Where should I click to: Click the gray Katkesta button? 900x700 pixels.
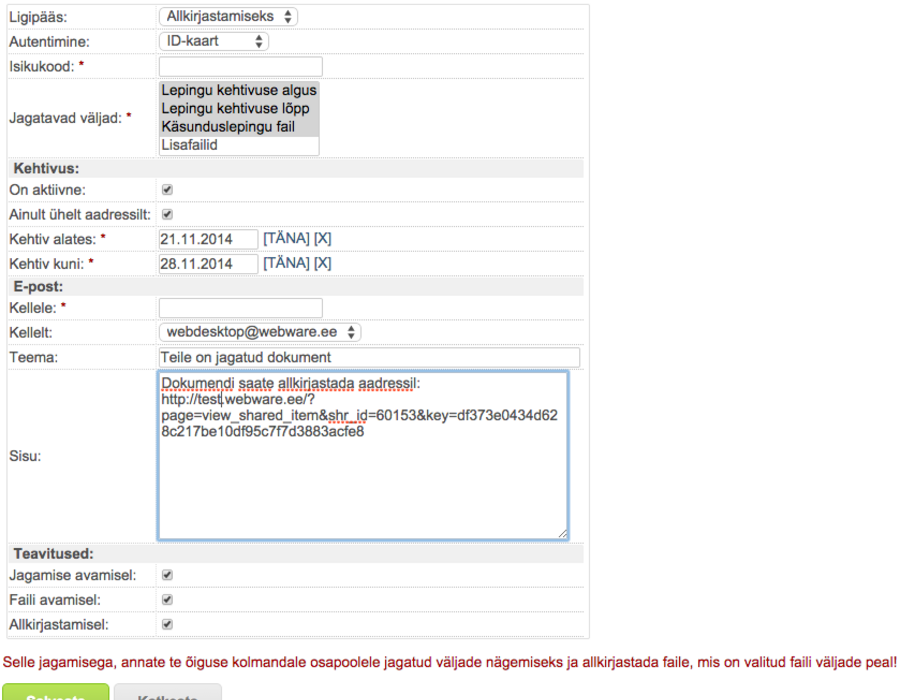(x=168, y=692)
